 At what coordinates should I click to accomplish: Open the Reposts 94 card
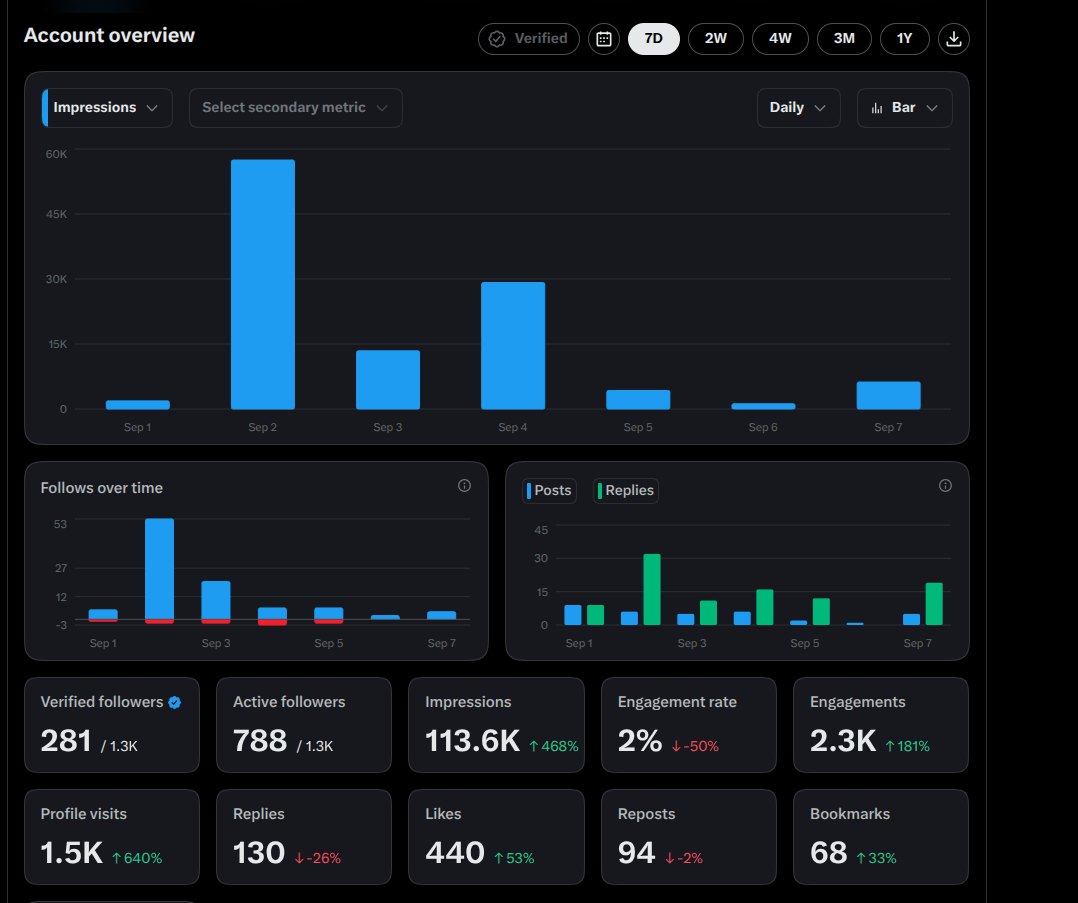click(689, 837)
